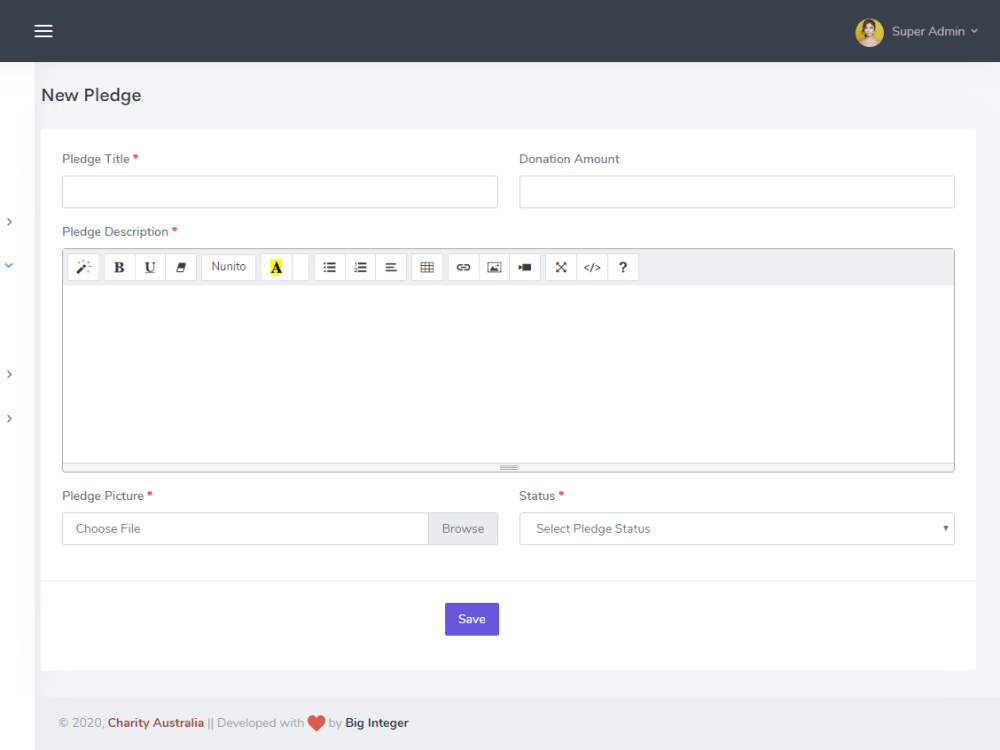This screenshot has height=750, width=1000.
Task: Open the text color picker
Action: point(277,267)
